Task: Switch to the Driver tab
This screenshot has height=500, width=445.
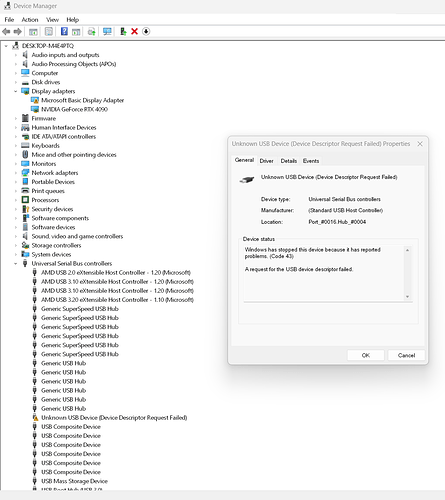Action: pyautogui.click(x=266, y=161)
